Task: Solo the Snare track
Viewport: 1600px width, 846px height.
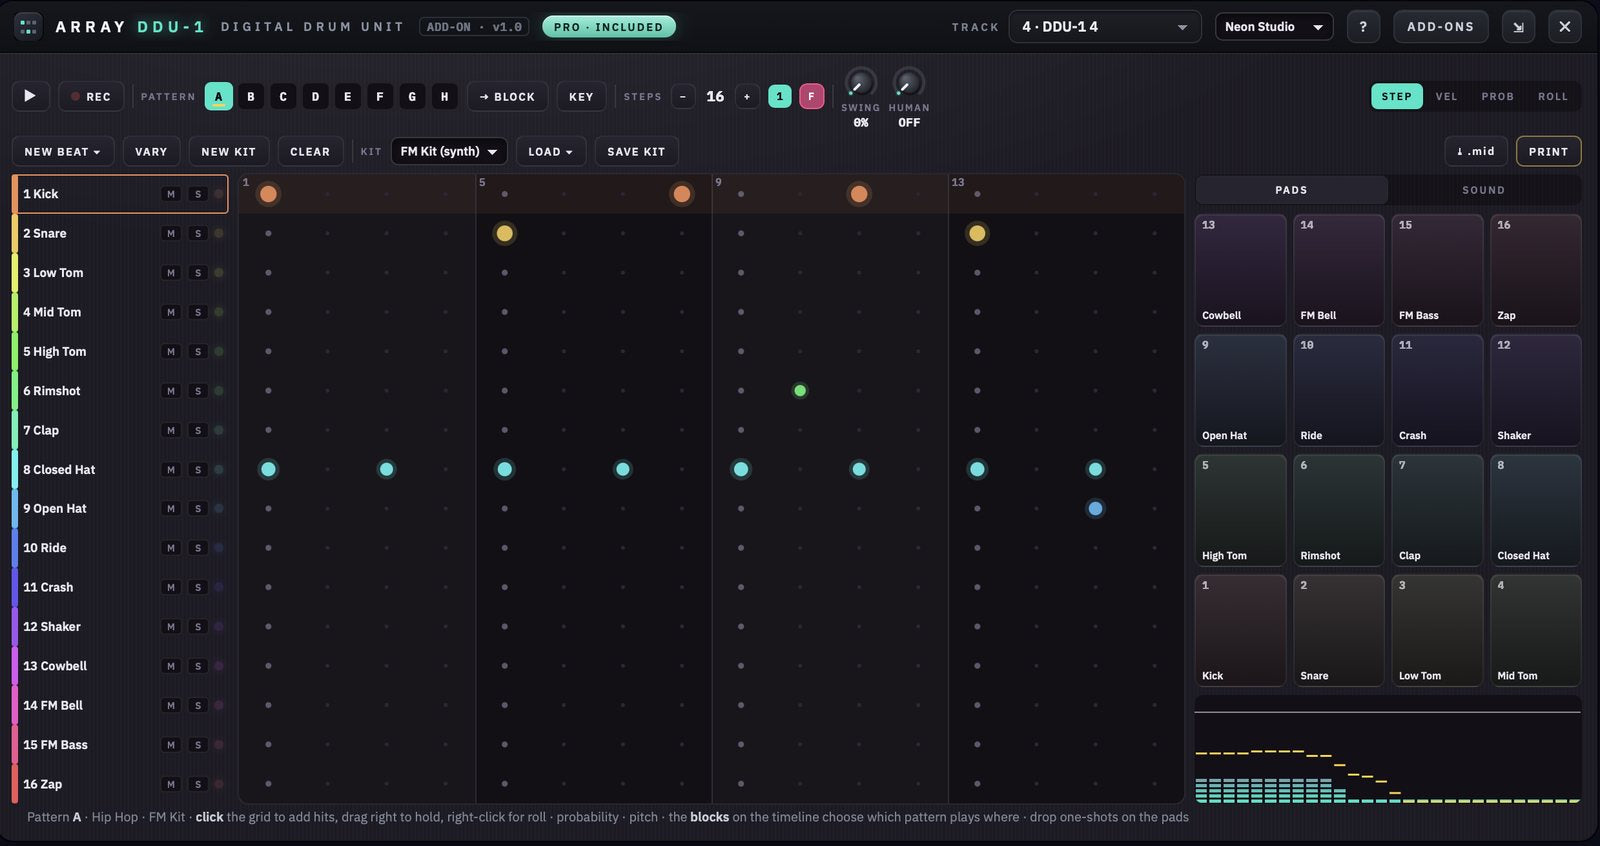Action: tap(198, 233)
